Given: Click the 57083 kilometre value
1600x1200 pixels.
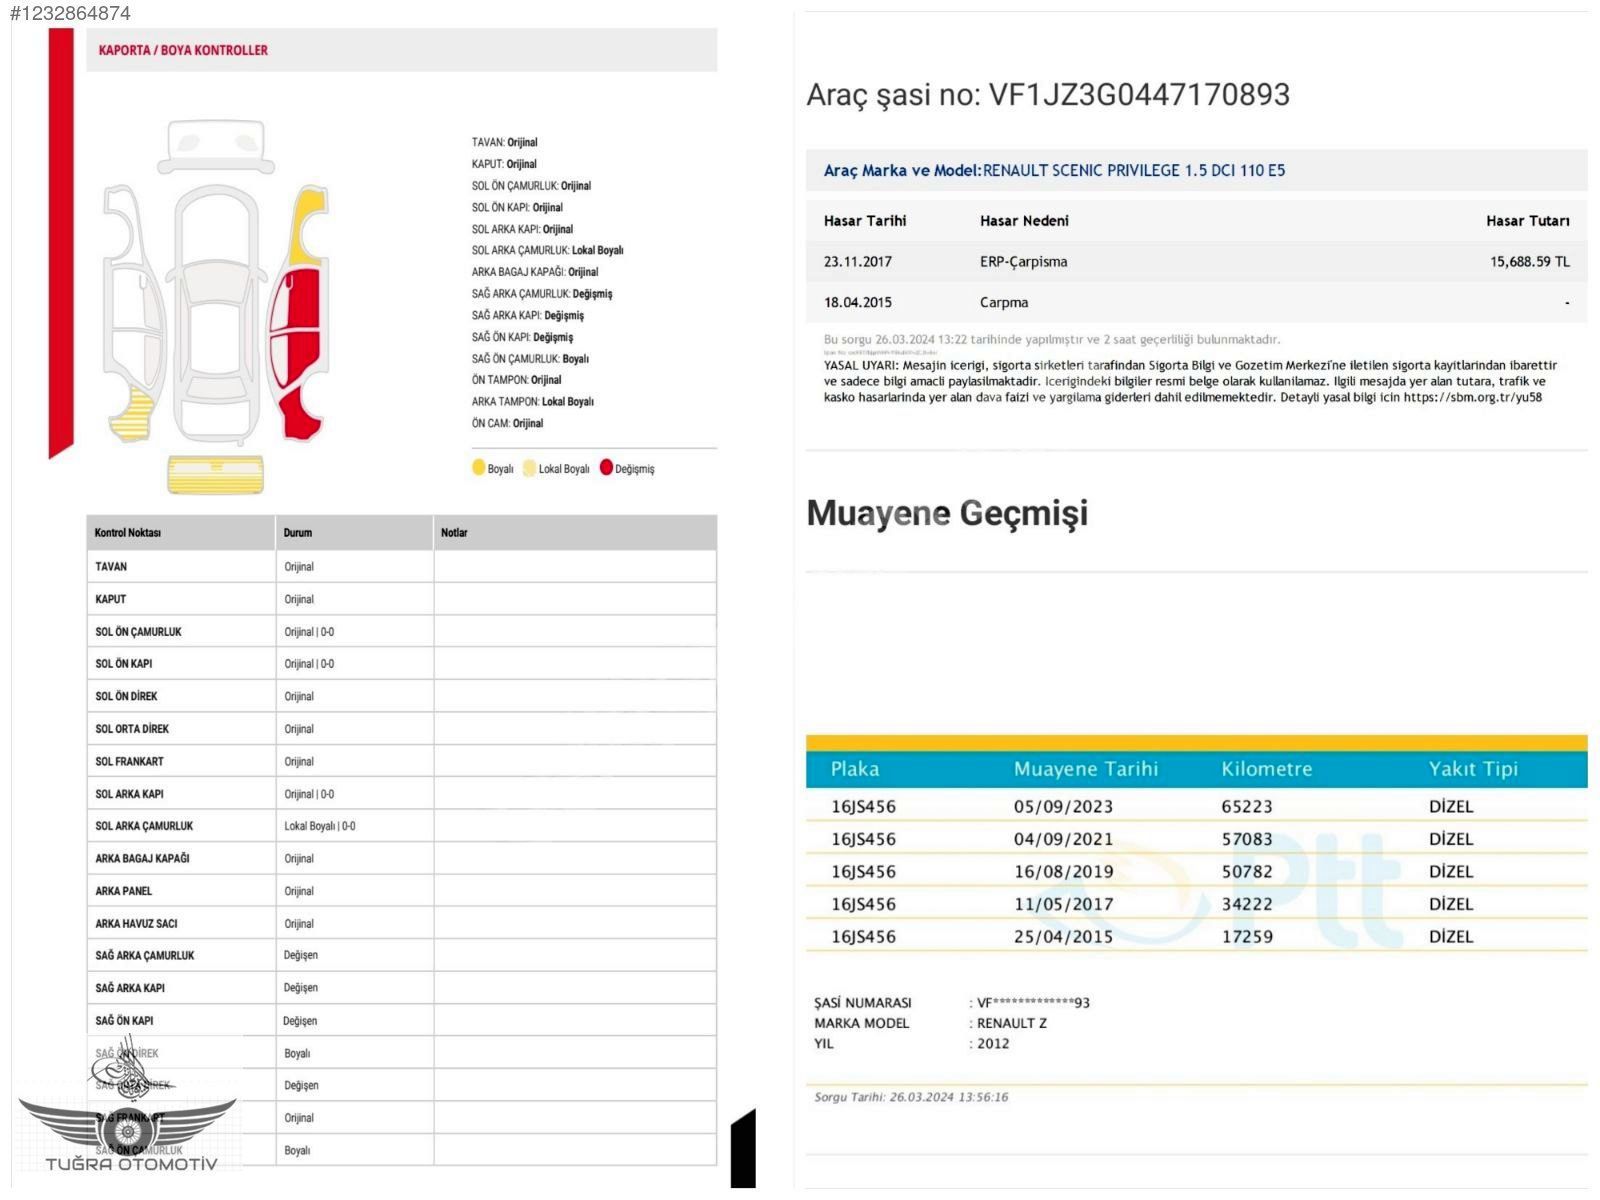Looking at the screenshot, I should (x=1247, y=839).
